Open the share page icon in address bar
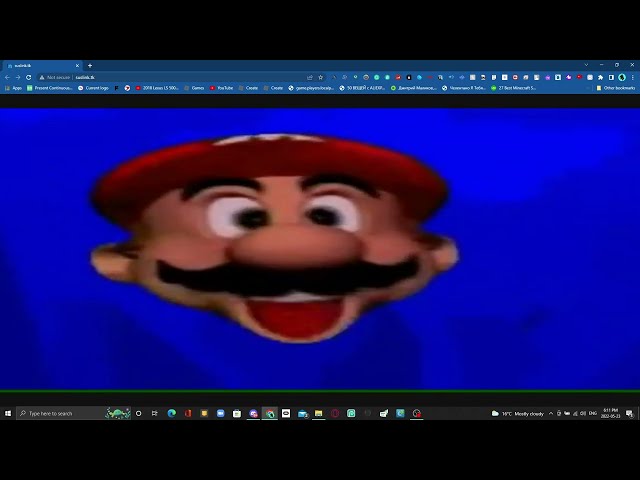Screen dimensions: 640x480 (310, 77)
